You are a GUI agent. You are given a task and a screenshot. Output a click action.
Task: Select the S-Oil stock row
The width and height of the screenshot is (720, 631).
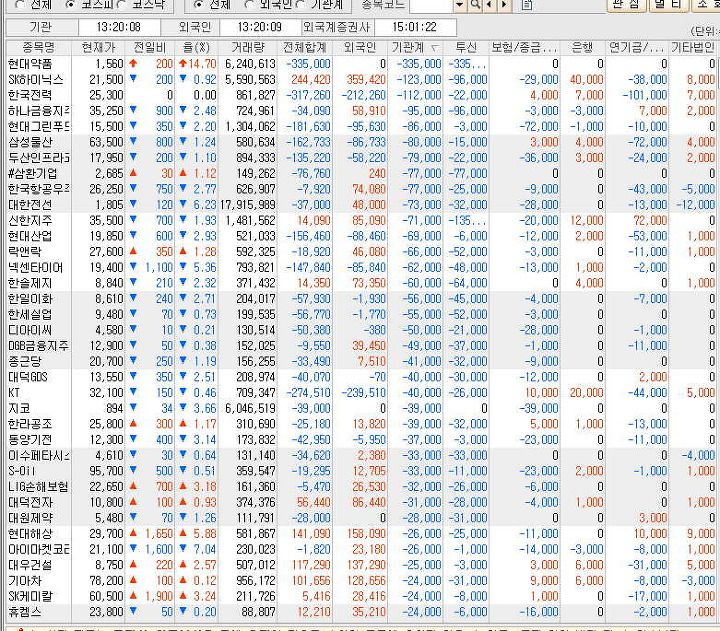click(360, 471)
